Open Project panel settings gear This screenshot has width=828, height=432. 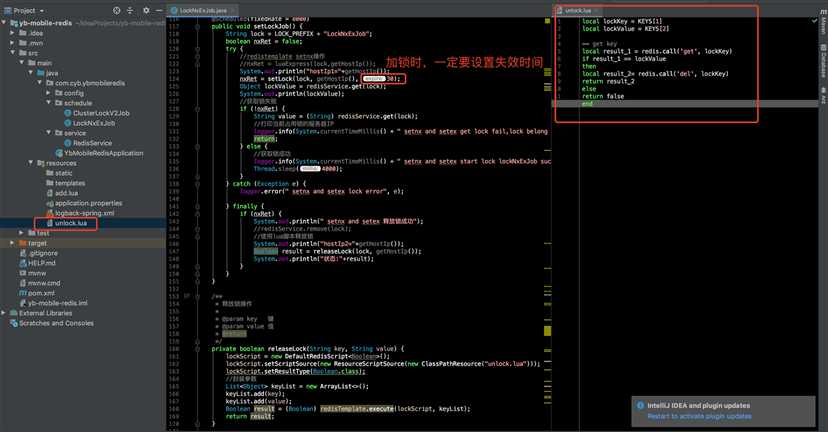pyautogui.click(x=146, y=10)
